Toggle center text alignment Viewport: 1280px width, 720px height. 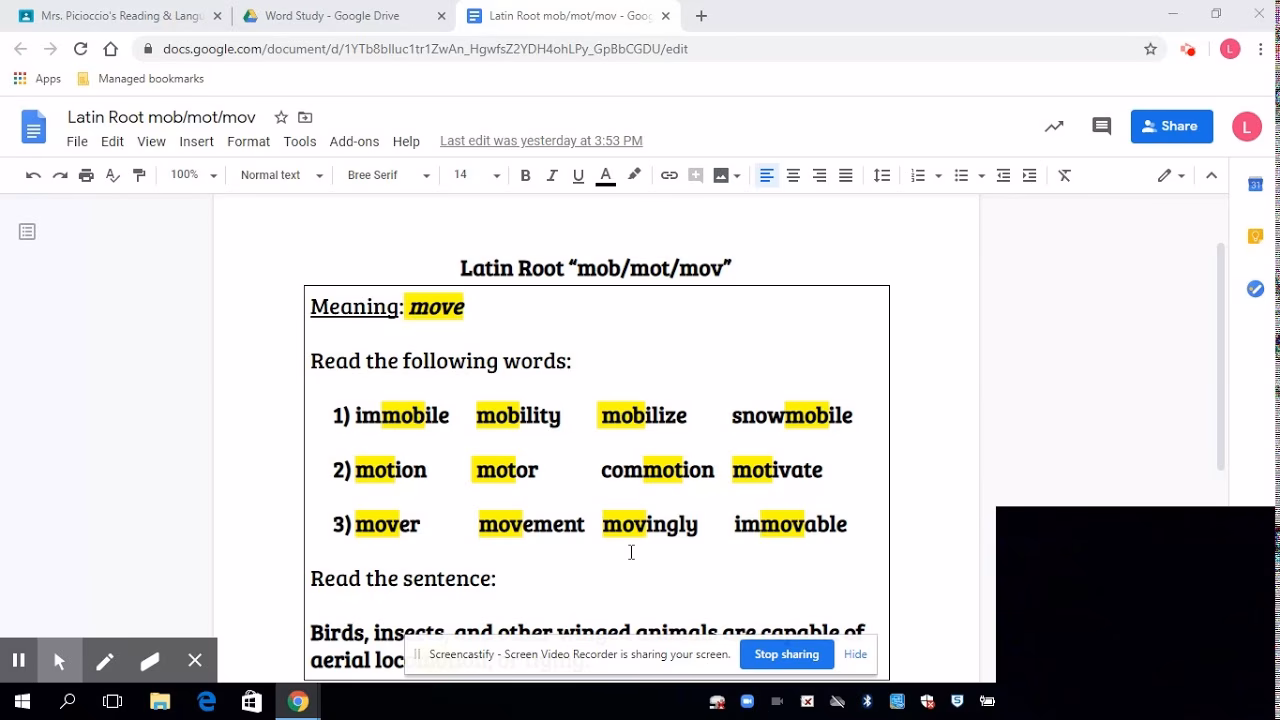pyautogui.click(x=792, y=175)
